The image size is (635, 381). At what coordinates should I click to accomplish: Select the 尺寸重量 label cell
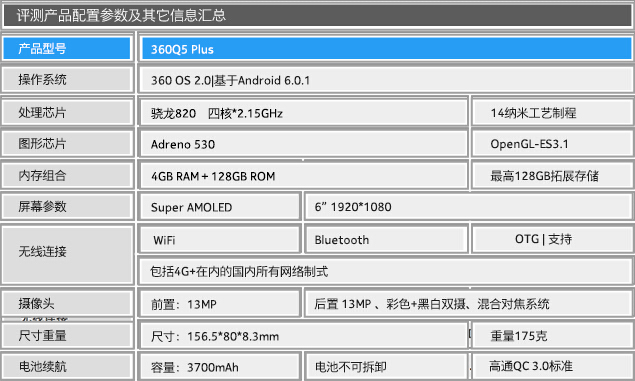pos(67,335)
